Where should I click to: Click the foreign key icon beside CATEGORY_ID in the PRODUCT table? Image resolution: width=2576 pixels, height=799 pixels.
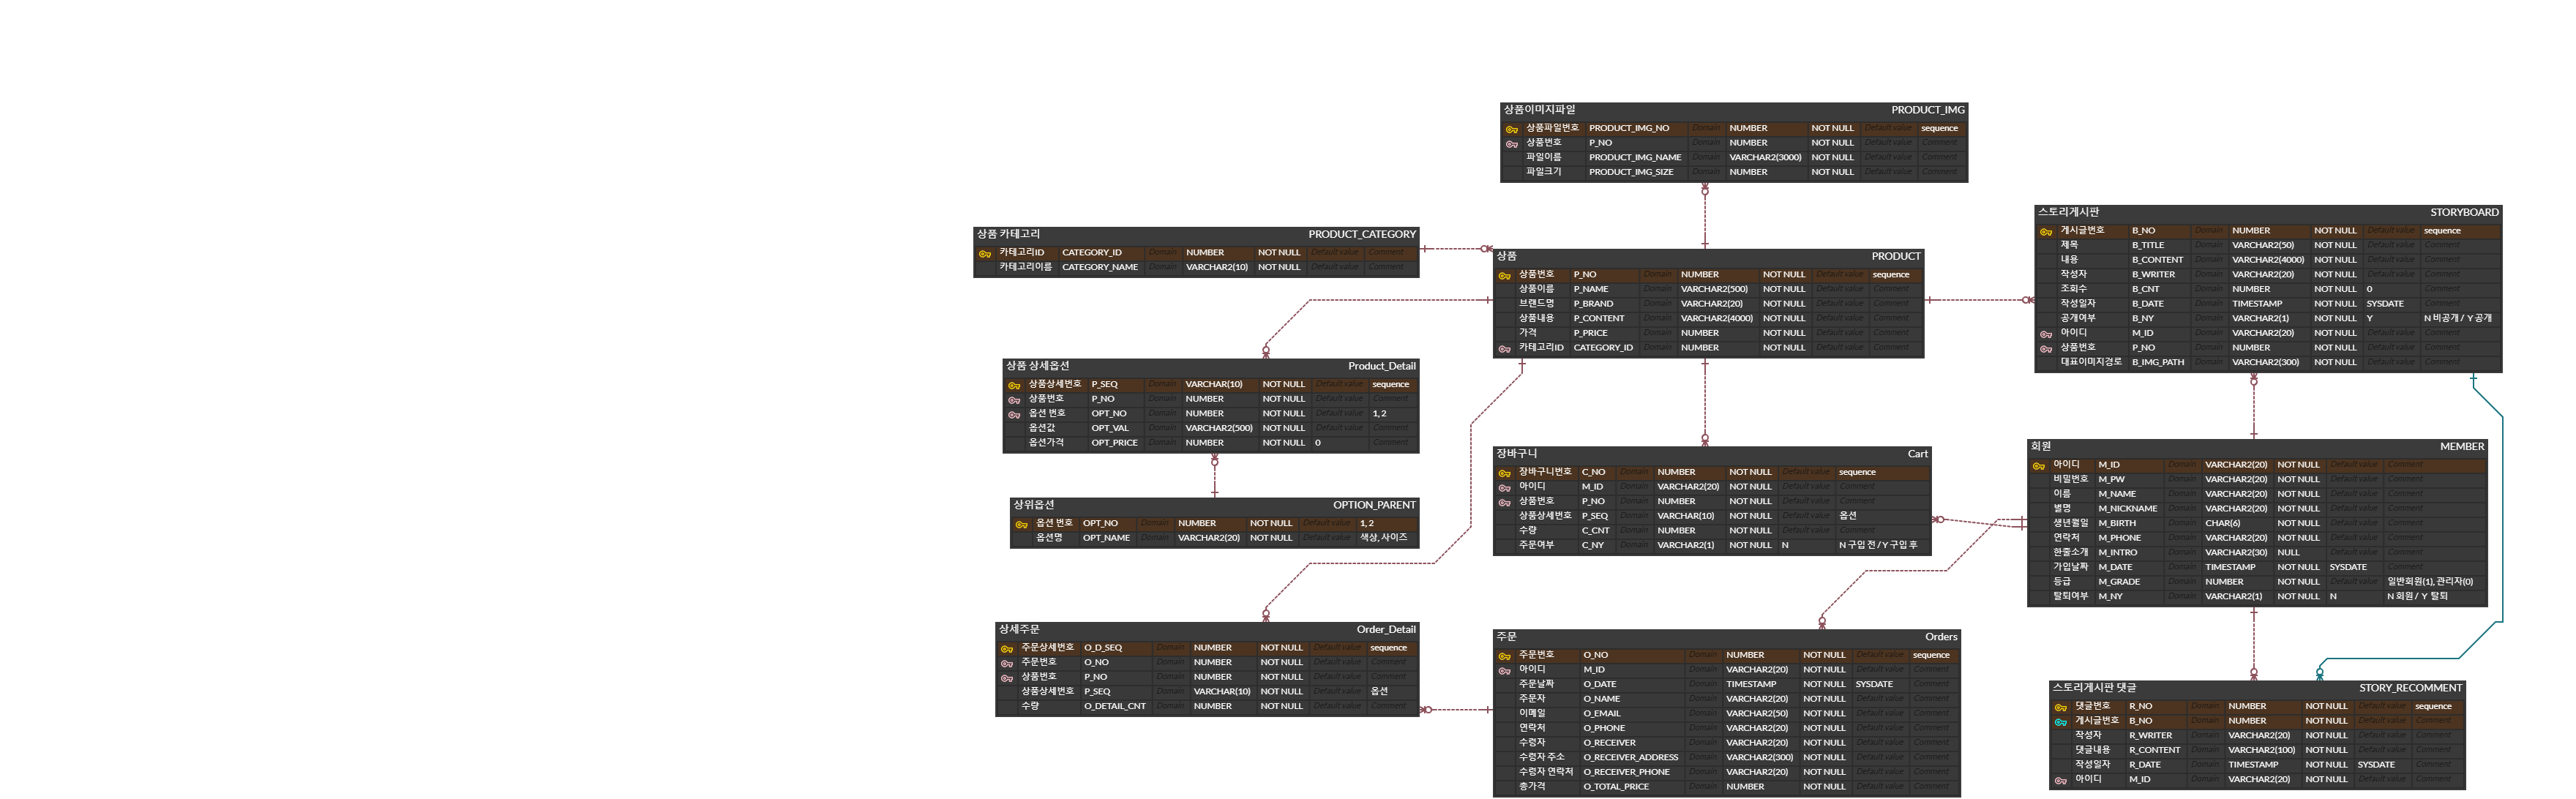(x=1504, y=349)
